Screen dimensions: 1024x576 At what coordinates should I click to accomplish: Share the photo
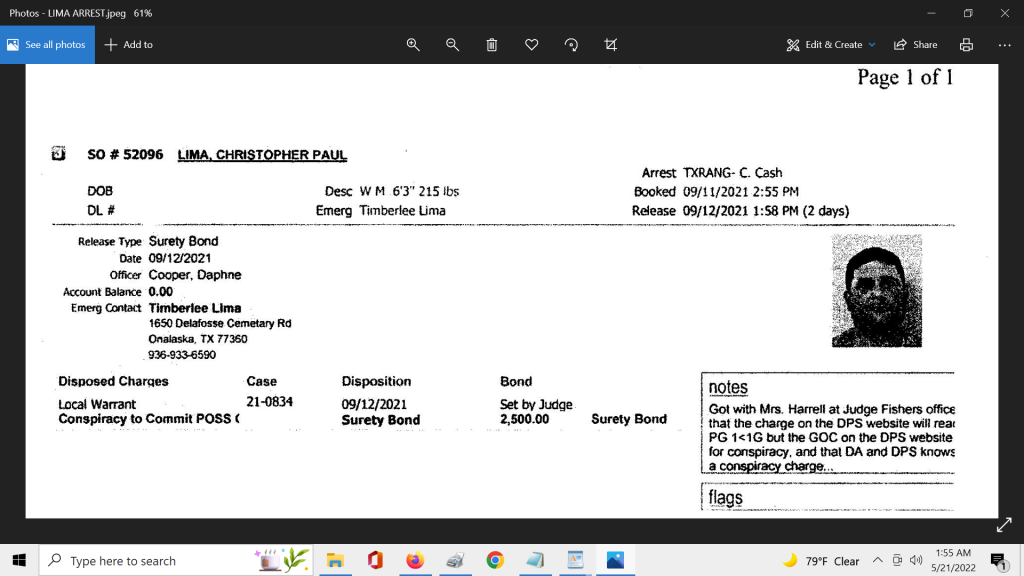(x=916, y=44)
